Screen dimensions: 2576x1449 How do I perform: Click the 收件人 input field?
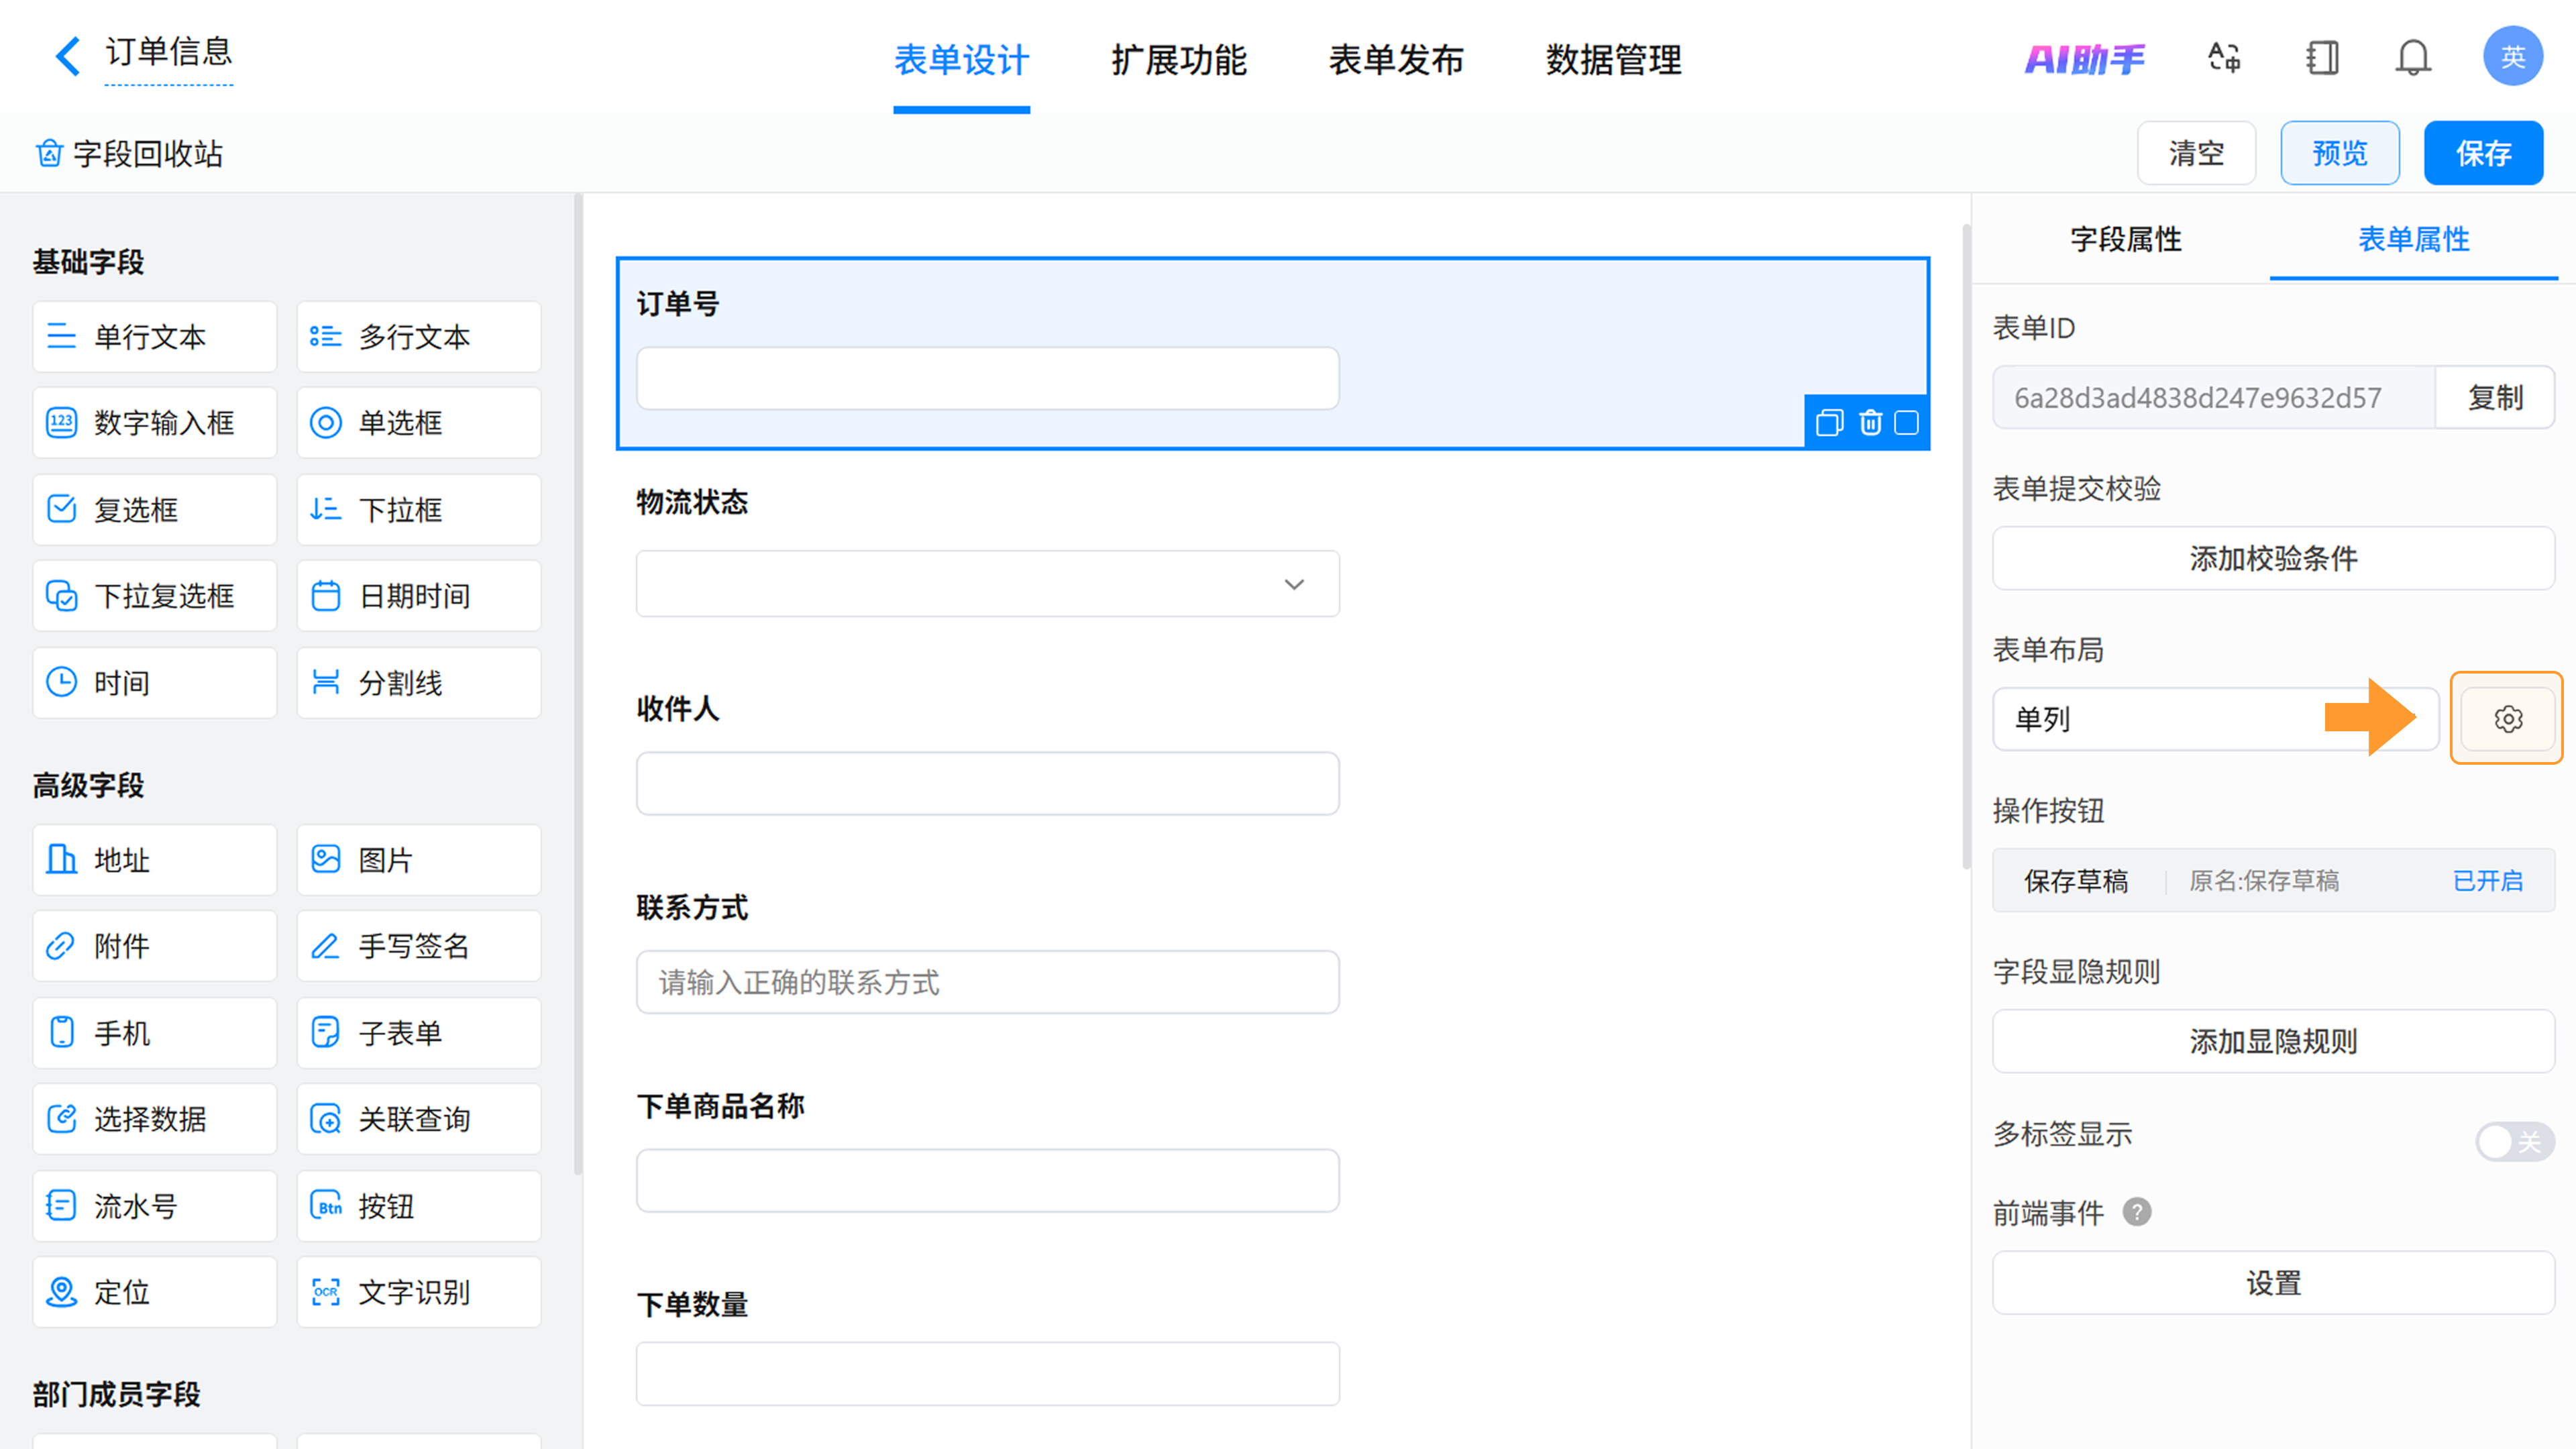pyautogui.click(x=987, y=783)
